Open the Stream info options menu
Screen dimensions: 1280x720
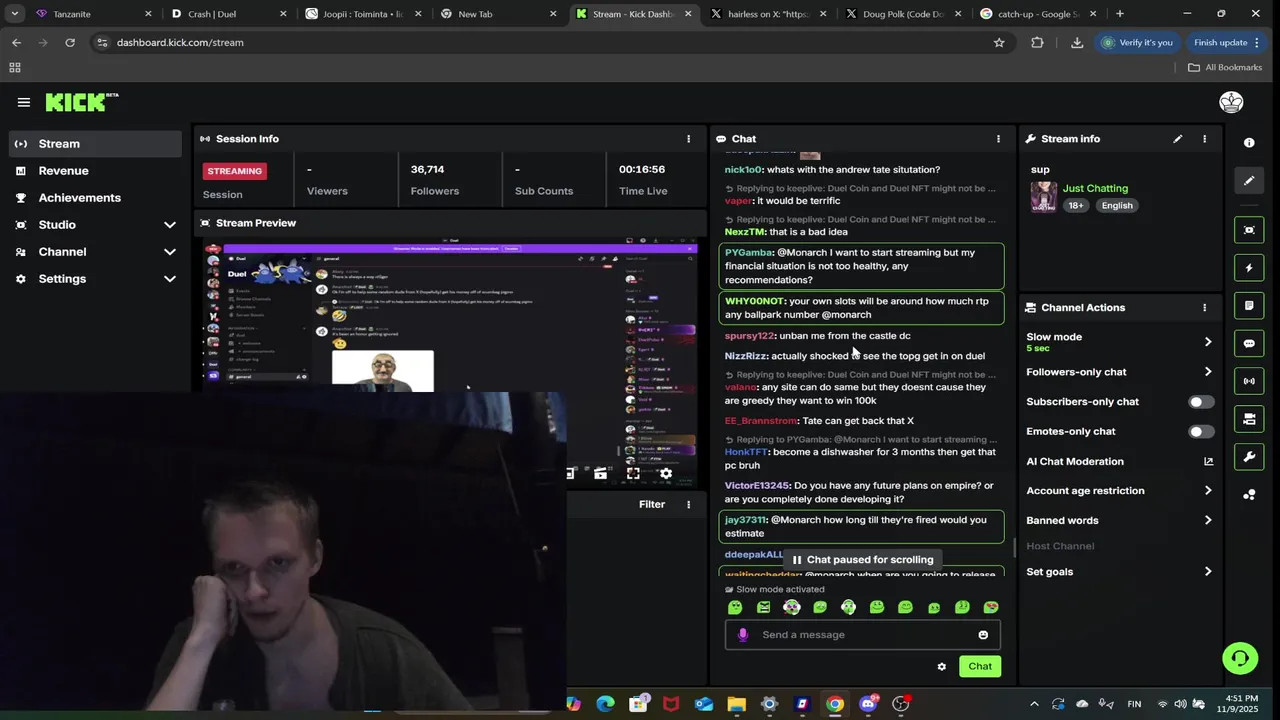coord(1204,139)
